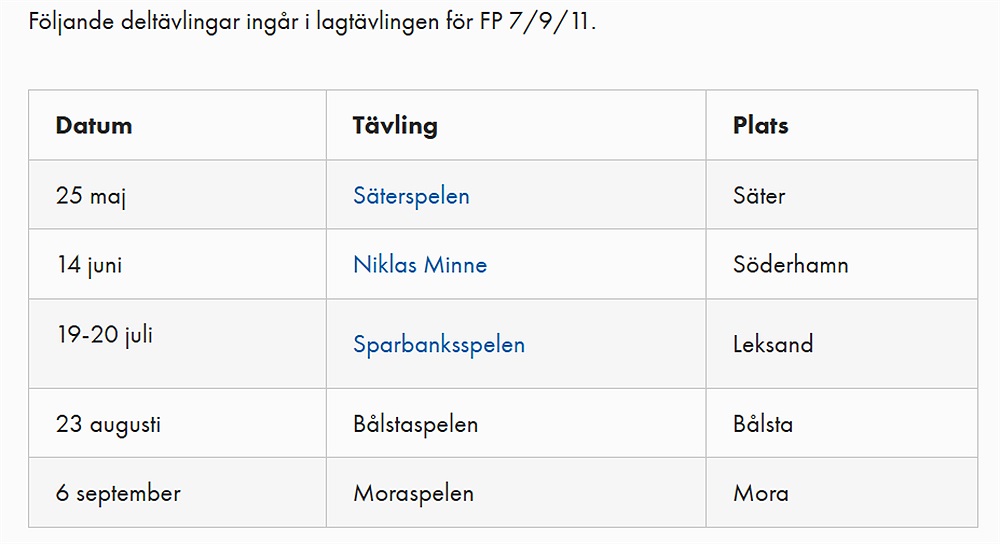1000x544 pixels.
Task: Click the 19-20 juli date cell
Action: coord(104,335)
